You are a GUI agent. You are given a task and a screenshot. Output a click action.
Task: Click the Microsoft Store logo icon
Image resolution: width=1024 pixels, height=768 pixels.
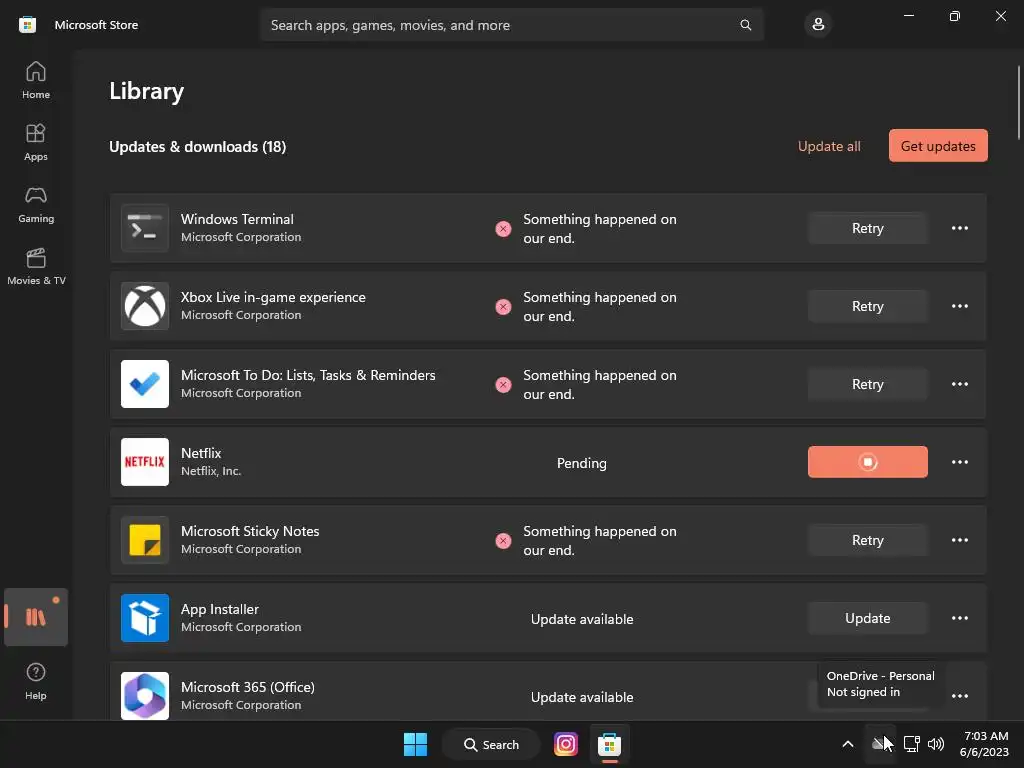[x=27, y=25]
